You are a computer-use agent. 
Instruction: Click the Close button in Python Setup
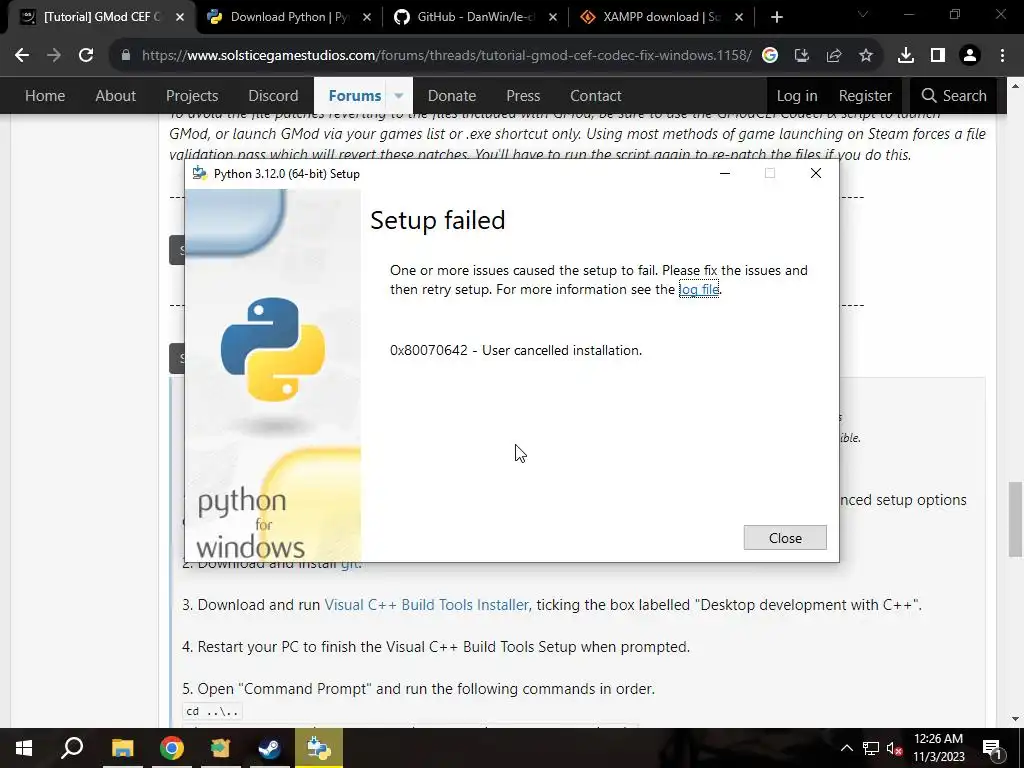click(785, 537)
